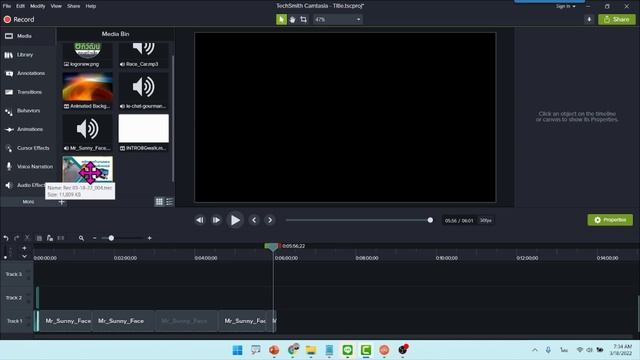Open the Behaviors tab
This screenshot has height=360, width=640.
(27, 111)
